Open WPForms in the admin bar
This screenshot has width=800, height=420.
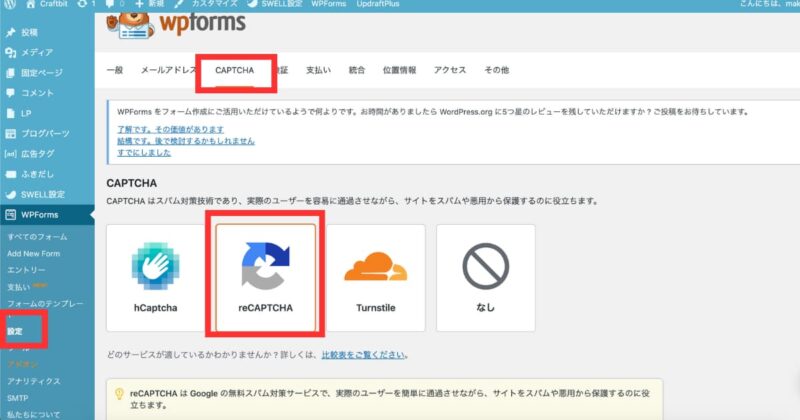(329, 4)
